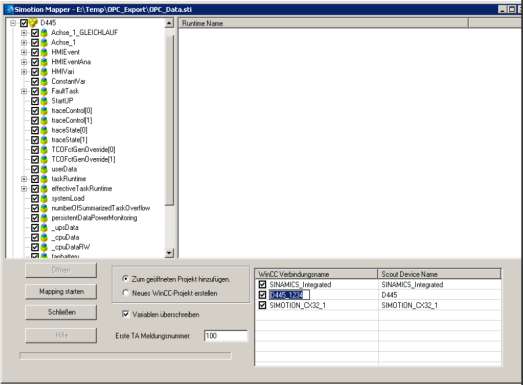Click the _upsData node icon
The width and height of the screenshot is (523, 385).
pos(44,228)
